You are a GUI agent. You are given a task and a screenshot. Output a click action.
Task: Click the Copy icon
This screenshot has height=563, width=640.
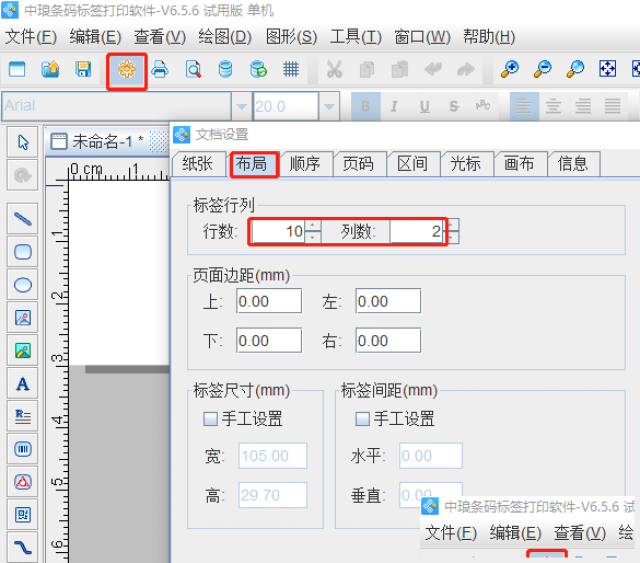[367, 69]
